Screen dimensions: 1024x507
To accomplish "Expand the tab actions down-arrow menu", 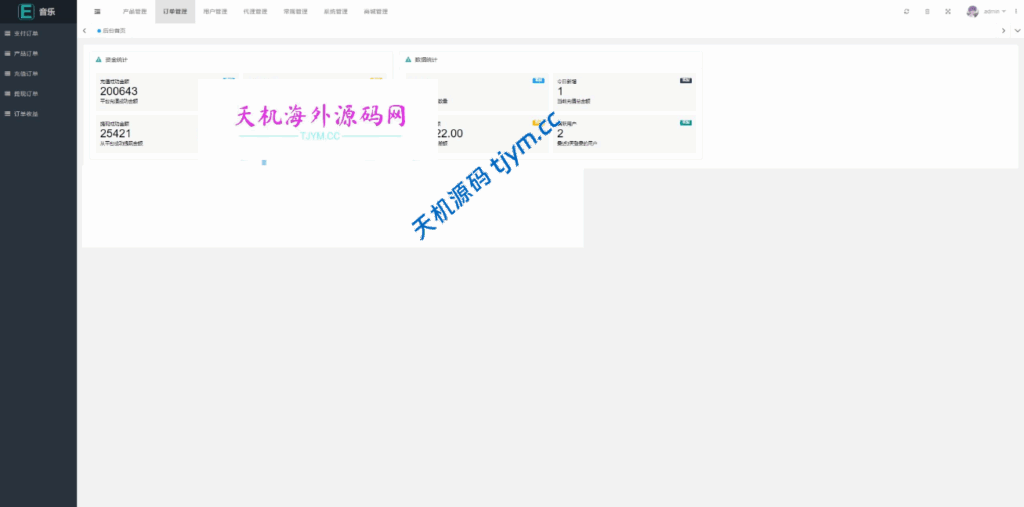I will pyautogui.click(x=1017, y=31).
